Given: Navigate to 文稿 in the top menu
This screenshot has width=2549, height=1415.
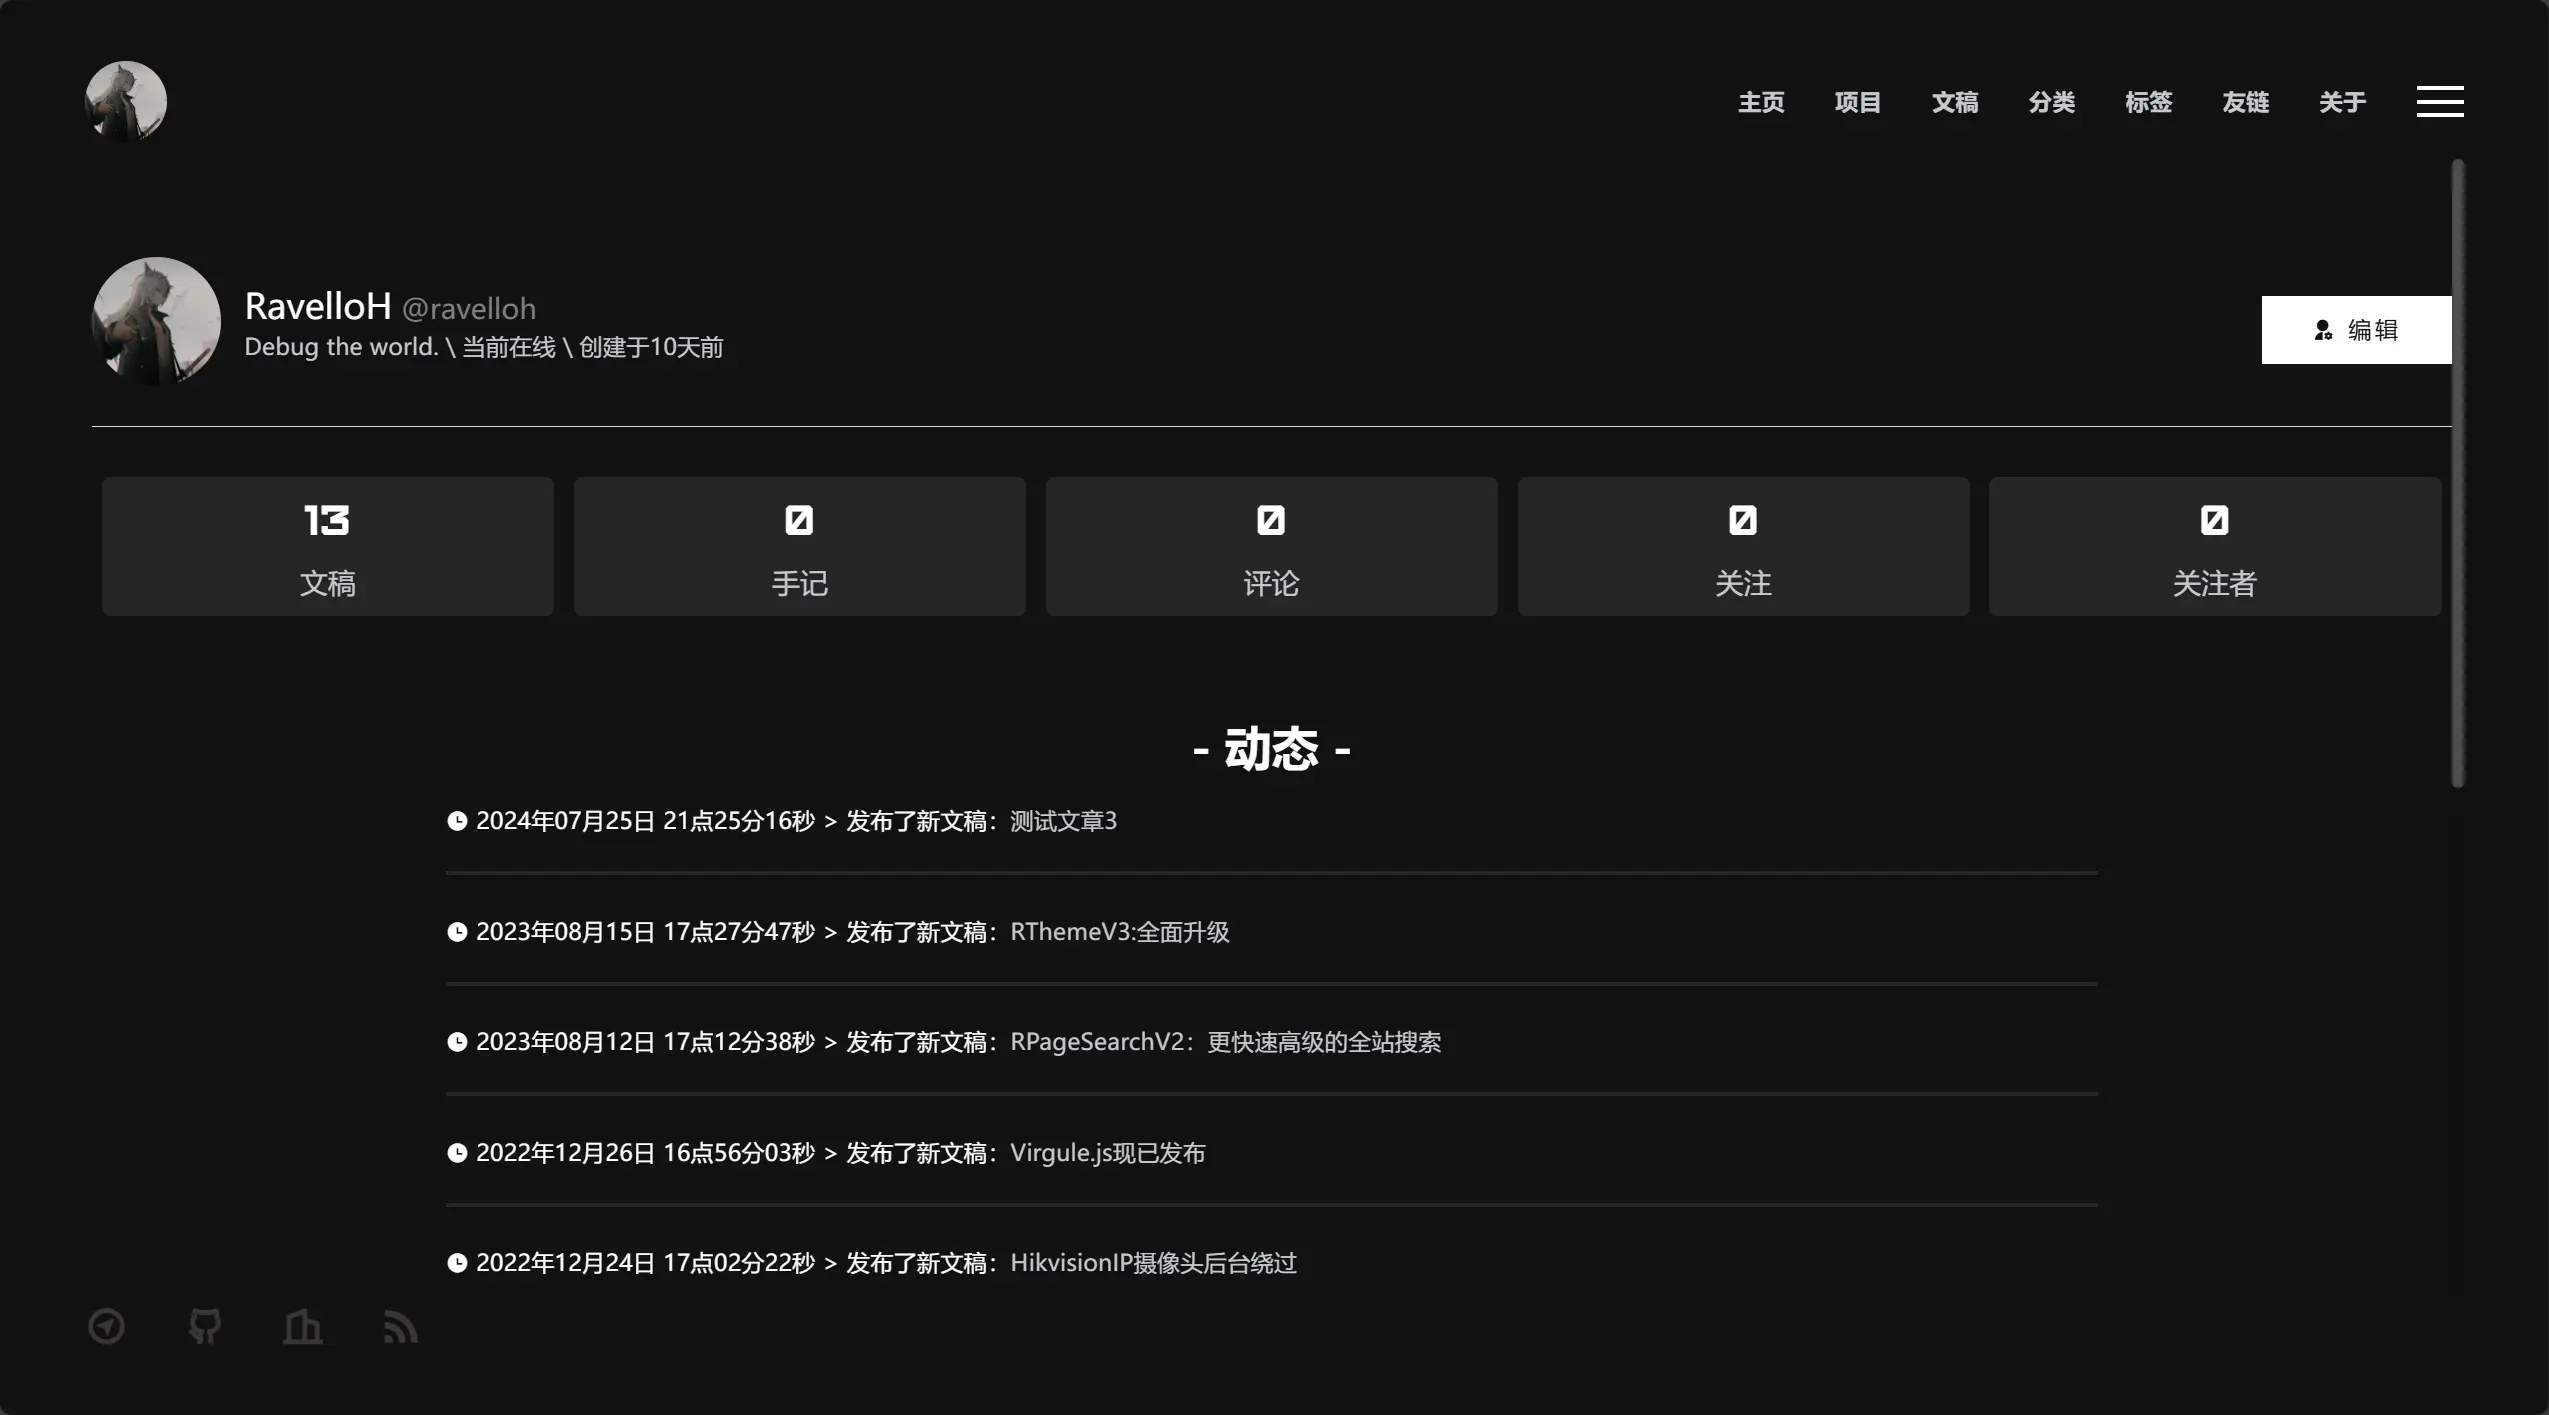Looking at the screenshot, I should [1954, 102].
